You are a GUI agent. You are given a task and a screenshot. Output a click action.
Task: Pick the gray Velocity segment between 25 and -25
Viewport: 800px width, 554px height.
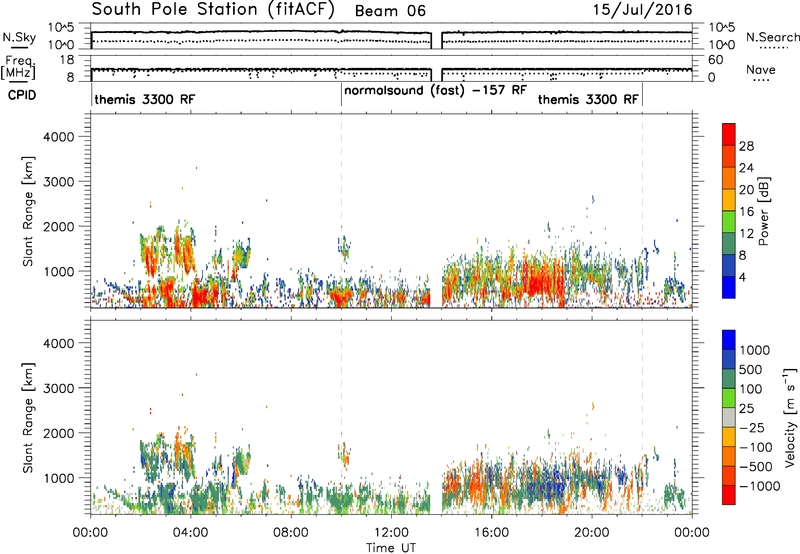pos(729,418)
